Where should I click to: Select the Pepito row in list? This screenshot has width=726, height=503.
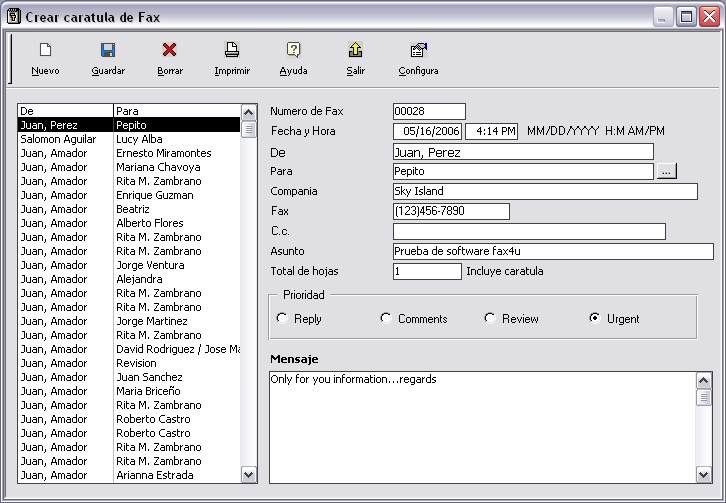click(x=129, y=125)
